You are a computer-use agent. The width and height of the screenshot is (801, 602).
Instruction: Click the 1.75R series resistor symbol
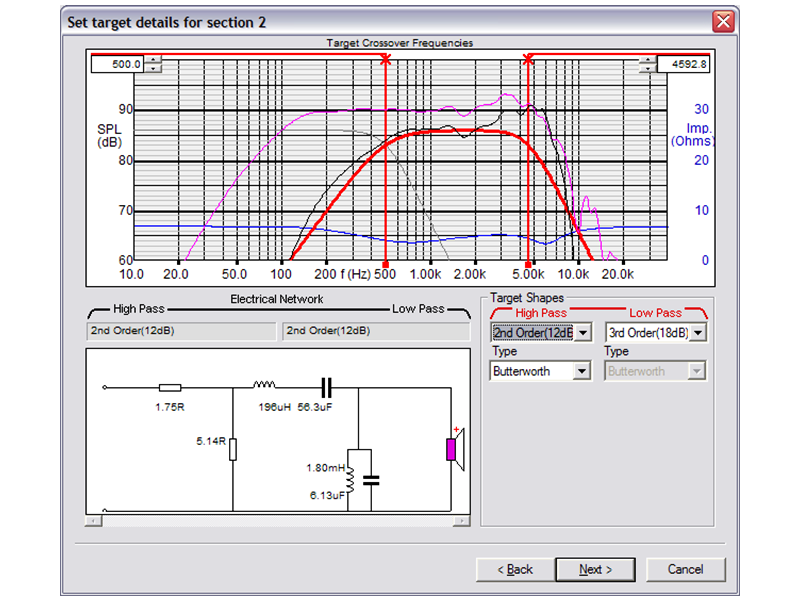[170, 387]
